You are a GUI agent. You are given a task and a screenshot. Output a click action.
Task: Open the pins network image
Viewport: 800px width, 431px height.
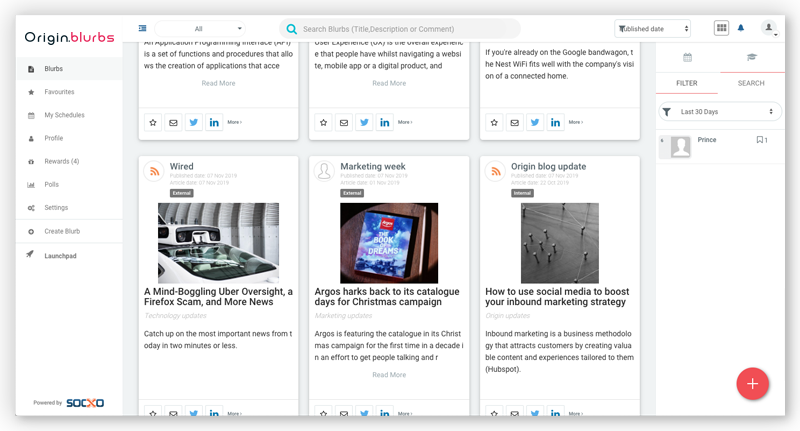coord(560,243)
